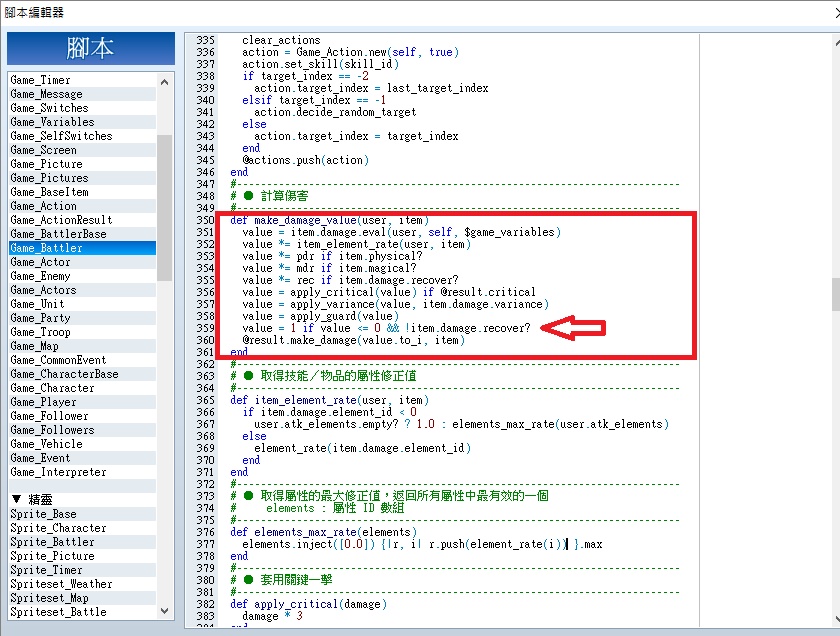
Task: Select the Game_Vehicle script
Action: pos(82,444)
